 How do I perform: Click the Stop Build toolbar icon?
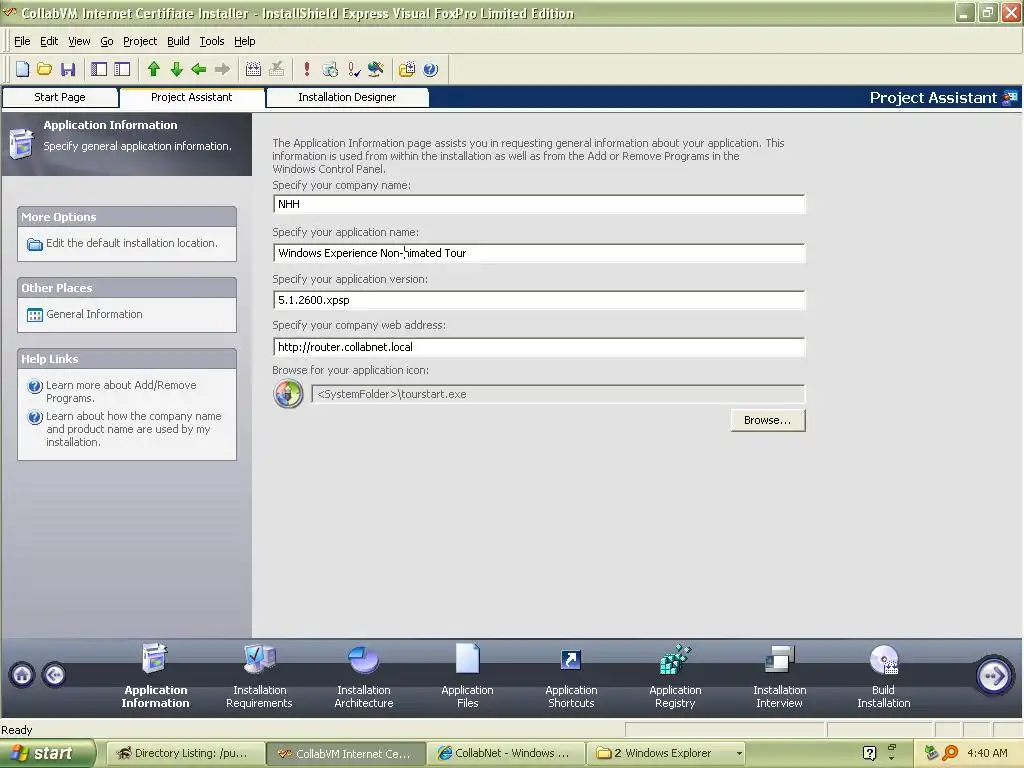[x=277, y=69]
